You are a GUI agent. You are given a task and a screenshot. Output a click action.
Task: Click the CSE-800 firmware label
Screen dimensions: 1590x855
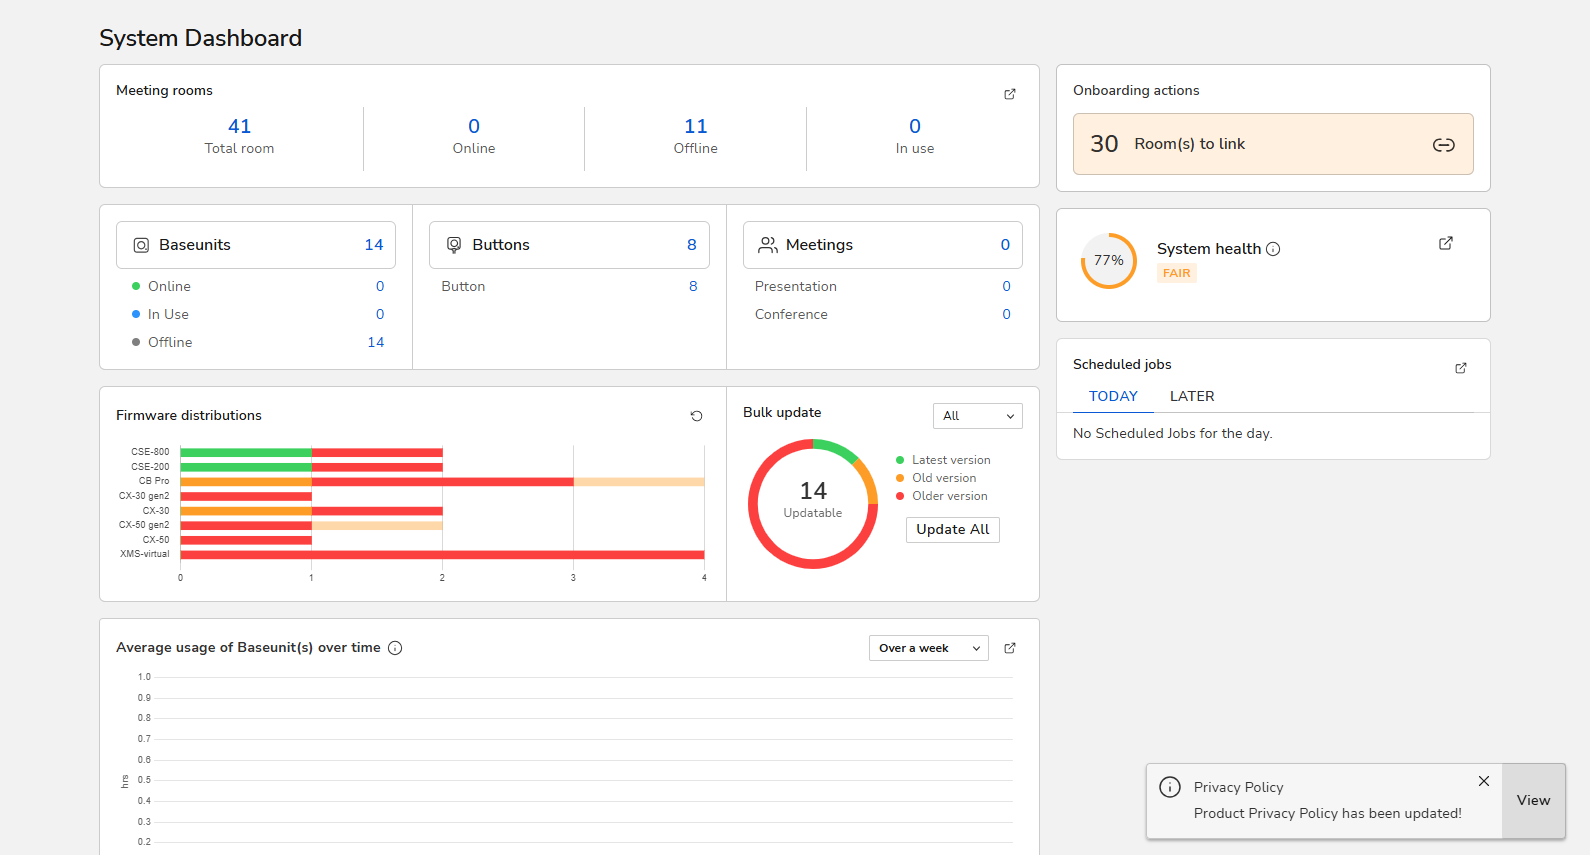tap(150, 452)
